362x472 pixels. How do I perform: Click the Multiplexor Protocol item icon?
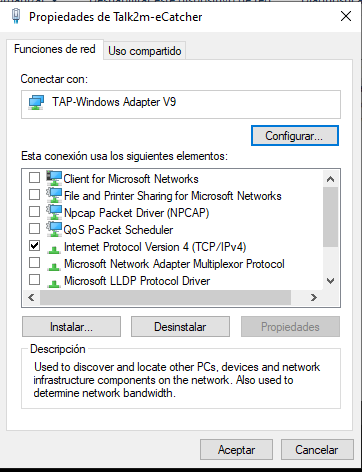coord(54,266)
